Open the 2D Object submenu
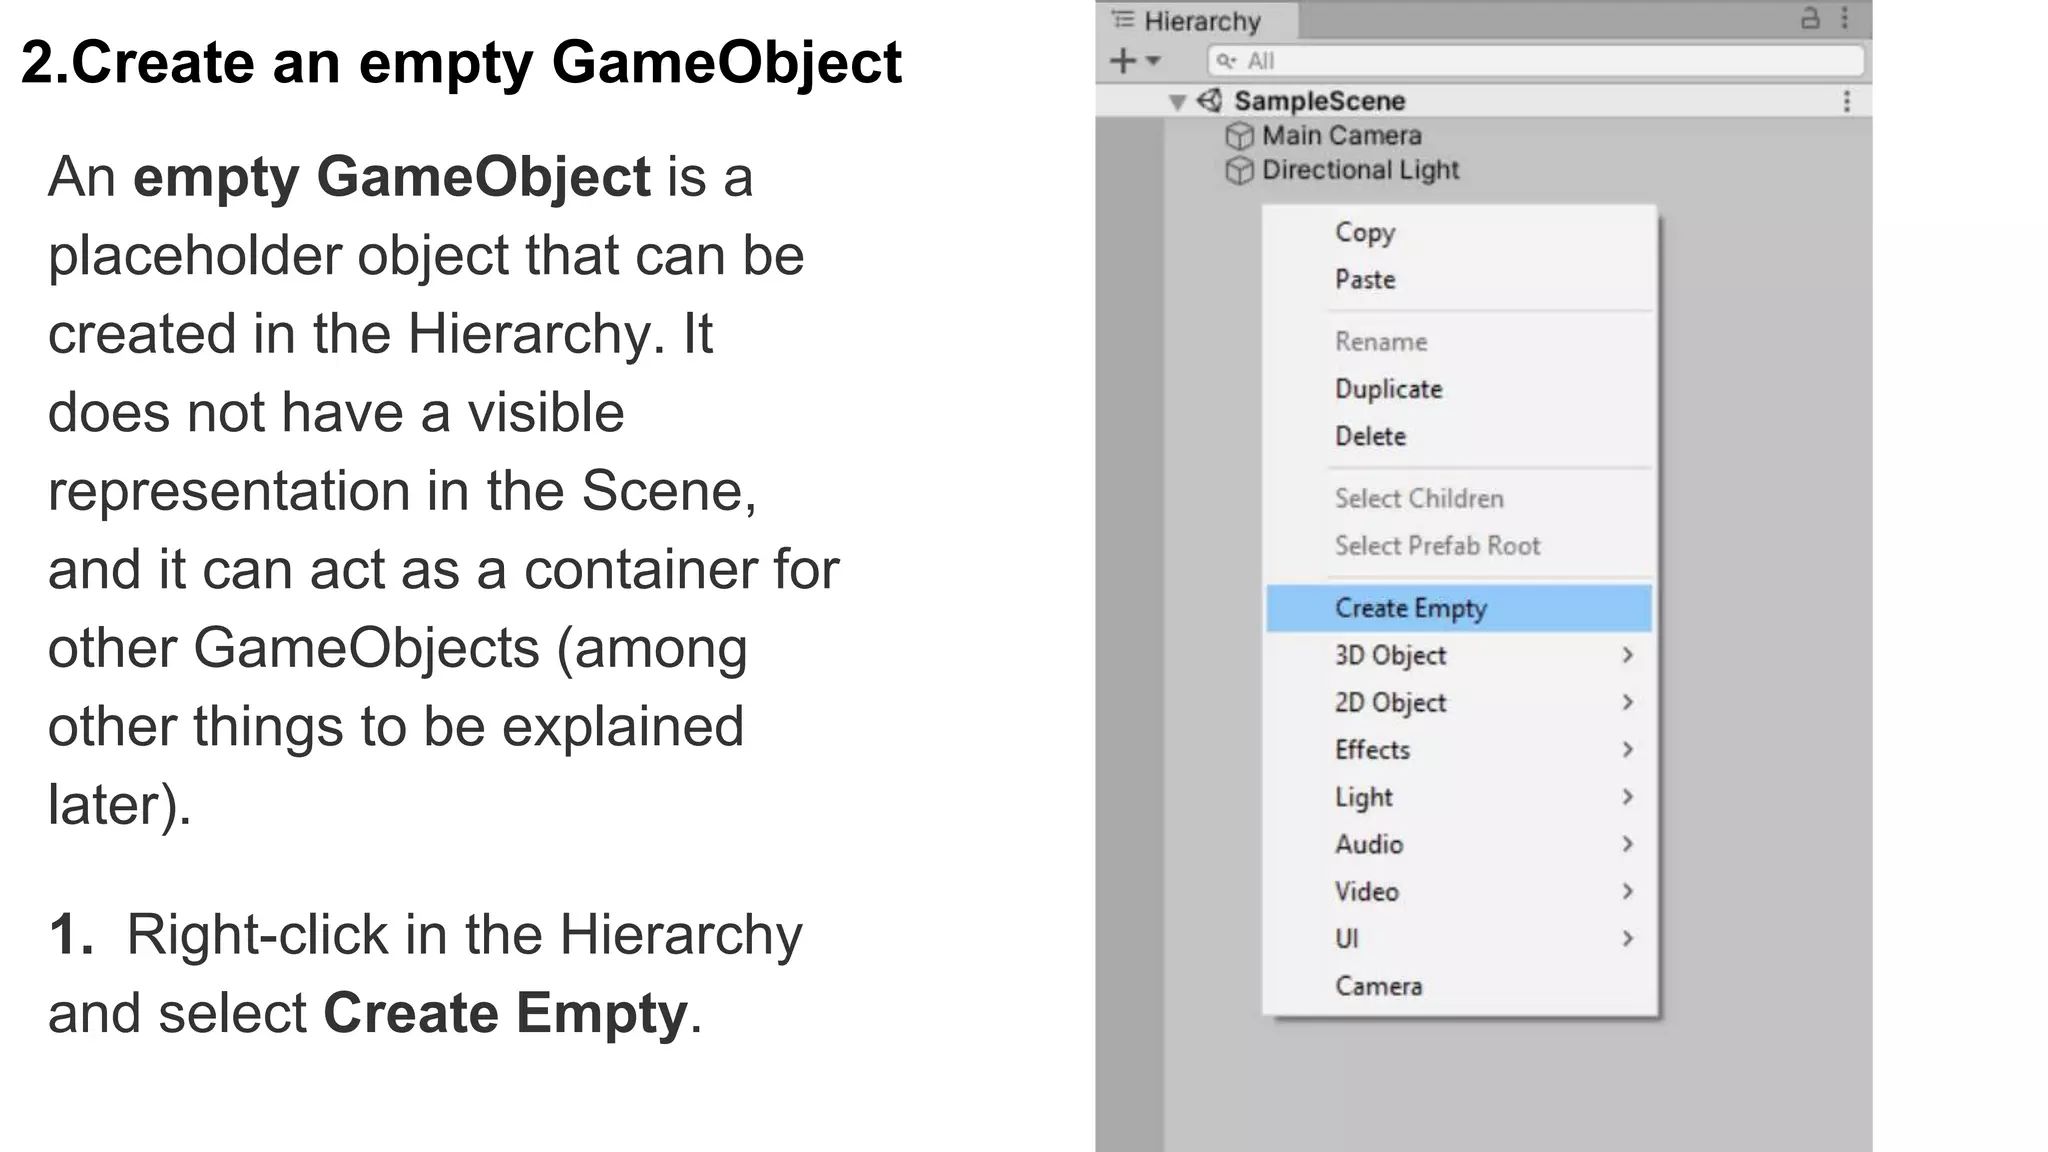The height and width of the screenshot is (1152, 2048). (x=1460, y=702)
